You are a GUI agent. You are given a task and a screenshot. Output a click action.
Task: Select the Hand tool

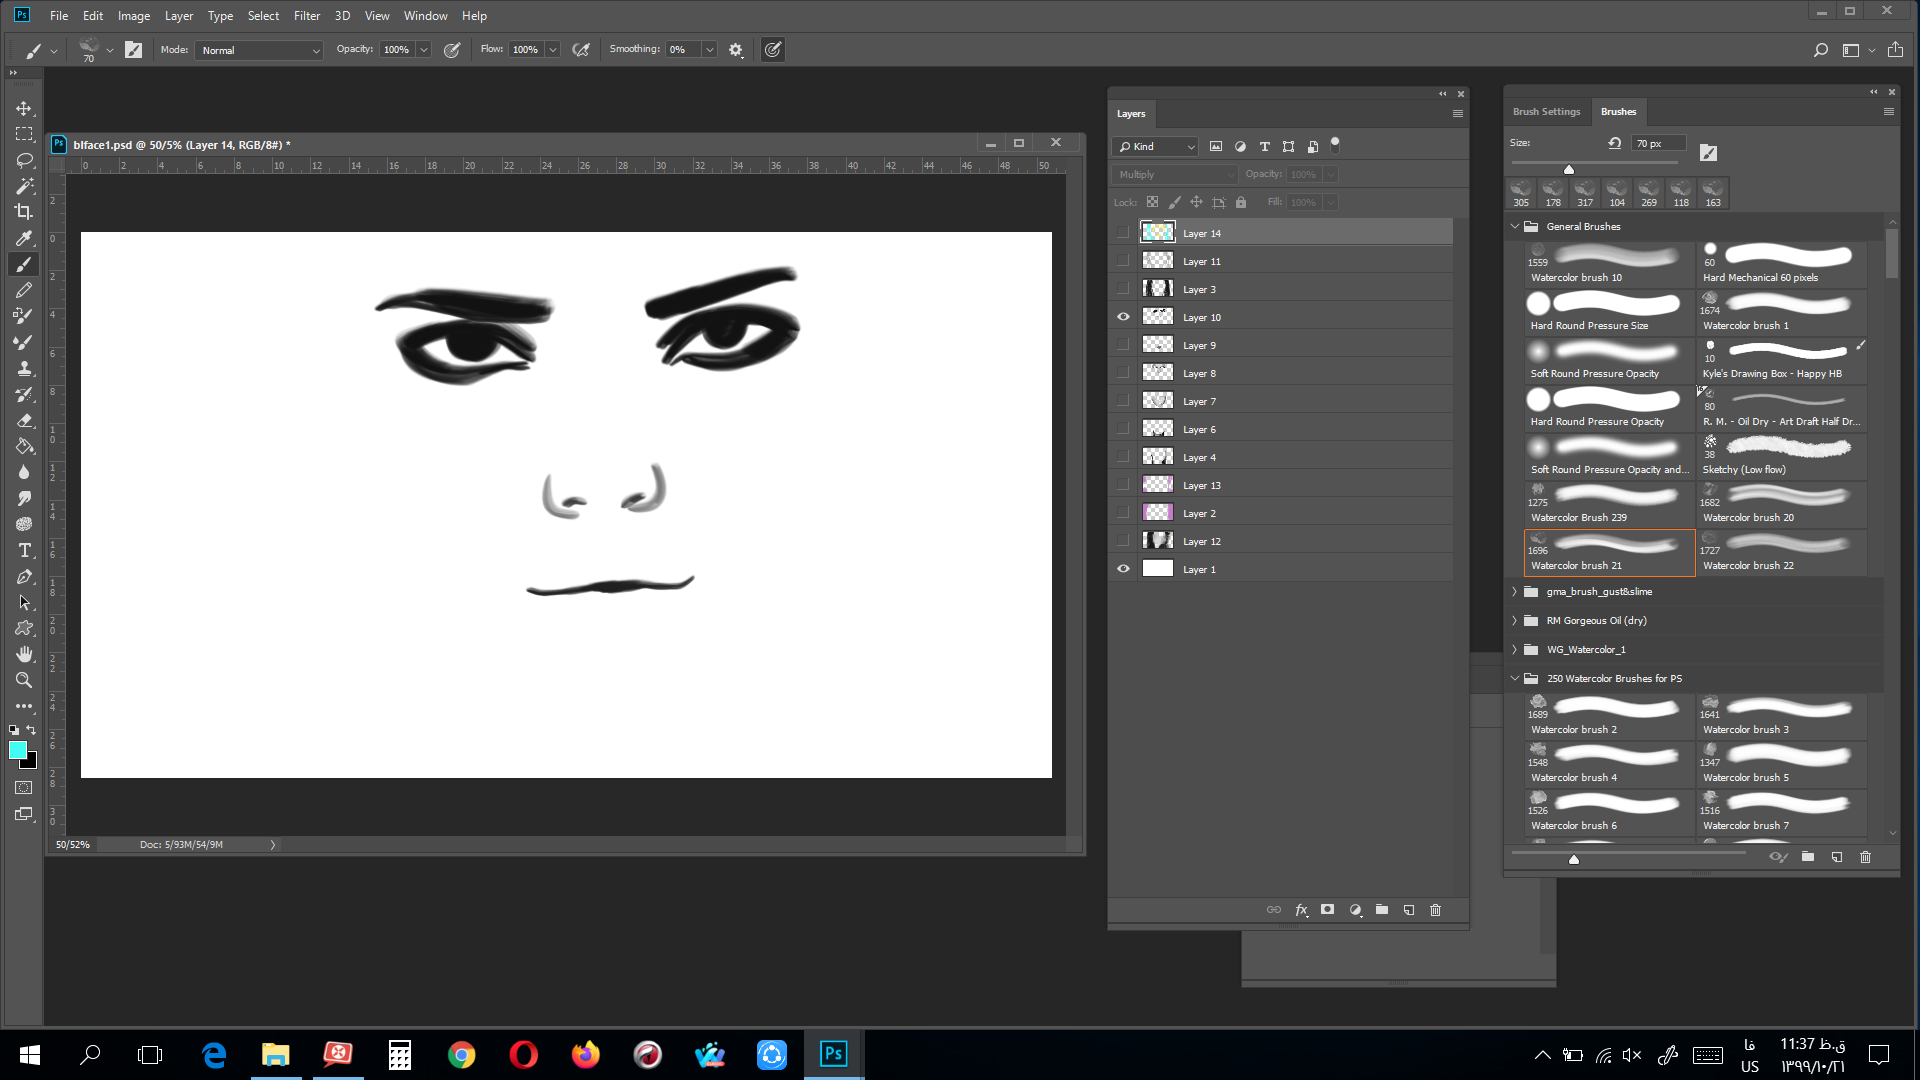(x=24, y=654)
